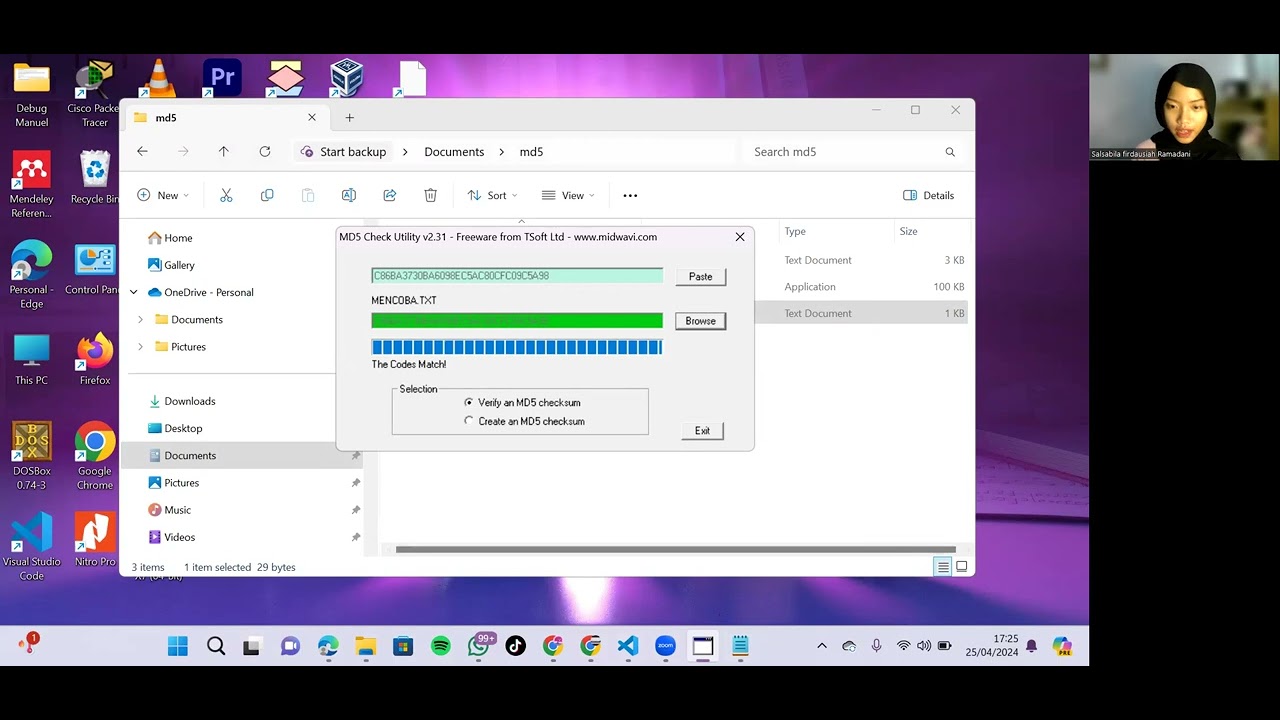Open a new File Explorer tab
1280x720 pixels.
[x=349, y=118]
